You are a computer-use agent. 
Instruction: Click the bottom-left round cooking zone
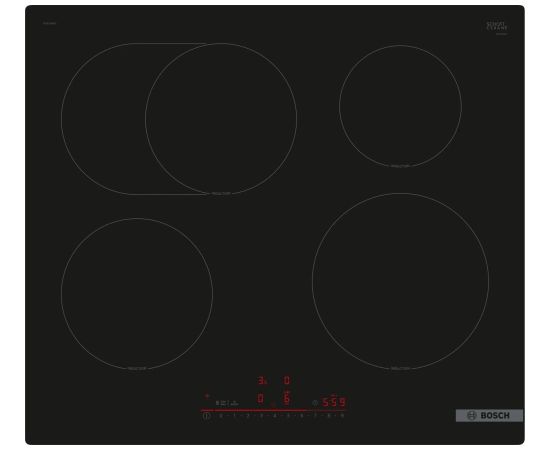click(137, 294)
